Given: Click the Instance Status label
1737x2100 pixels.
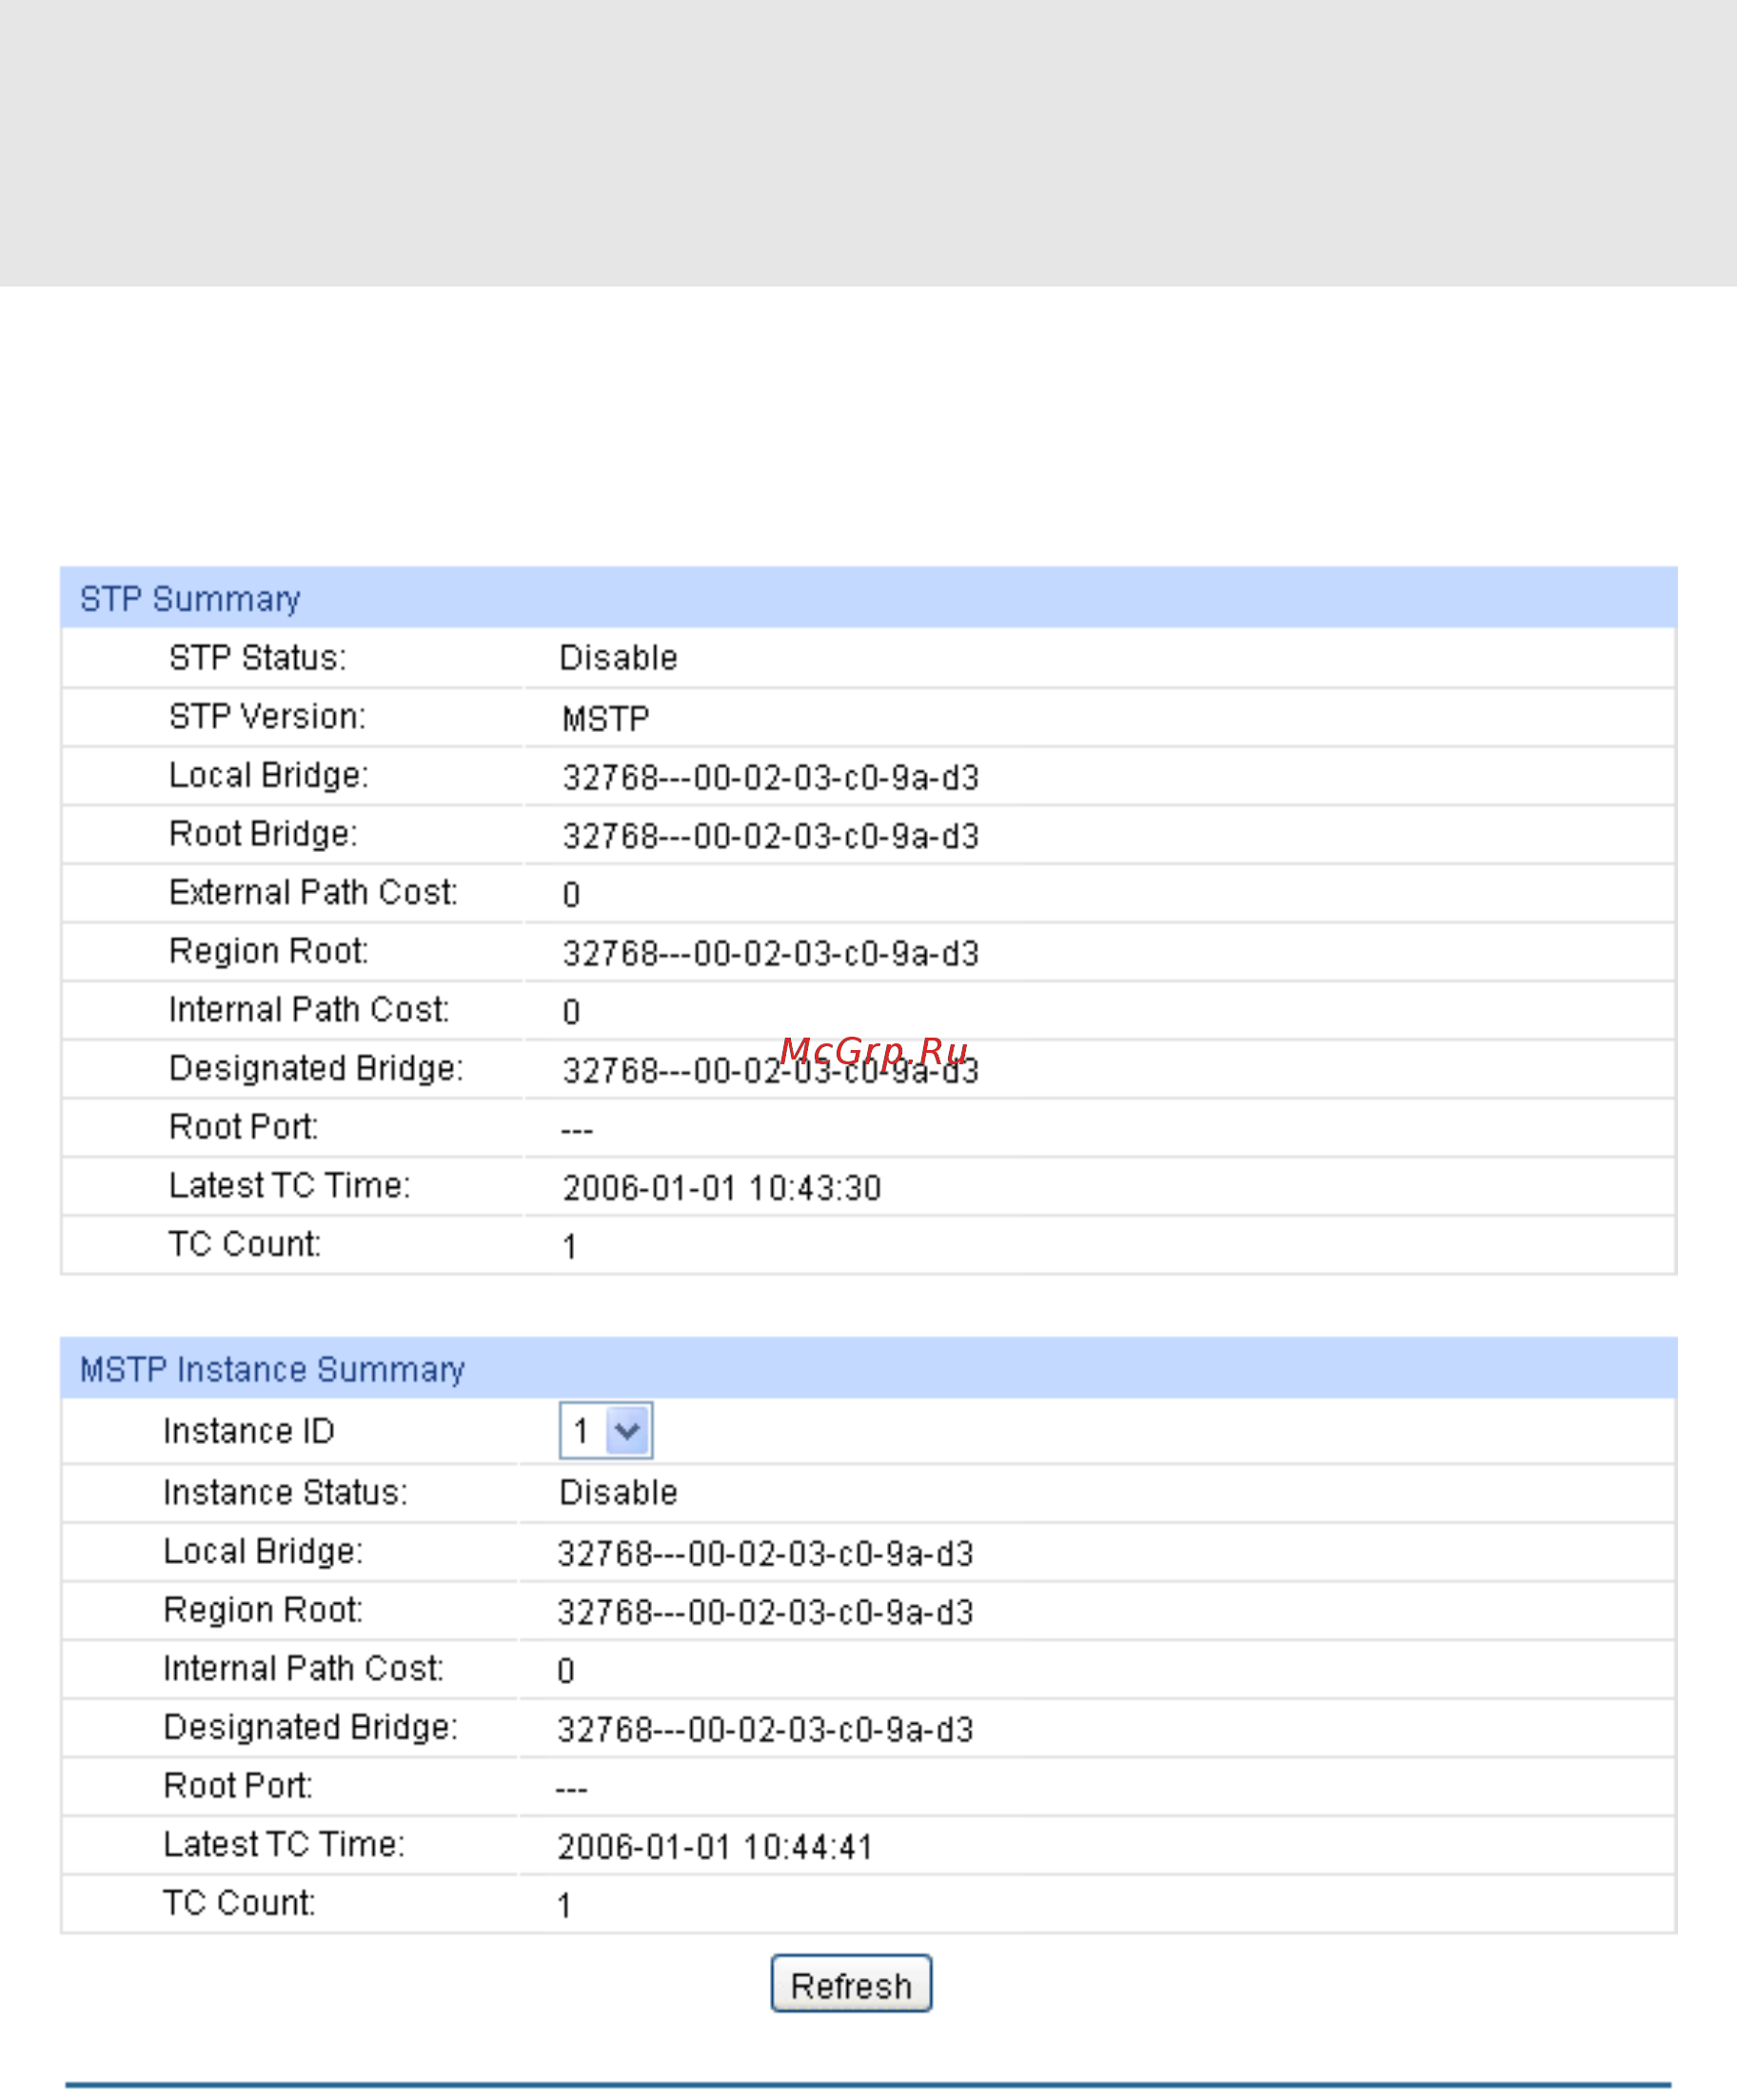Looking at the screenshot, I should (x=285, y=1492).
